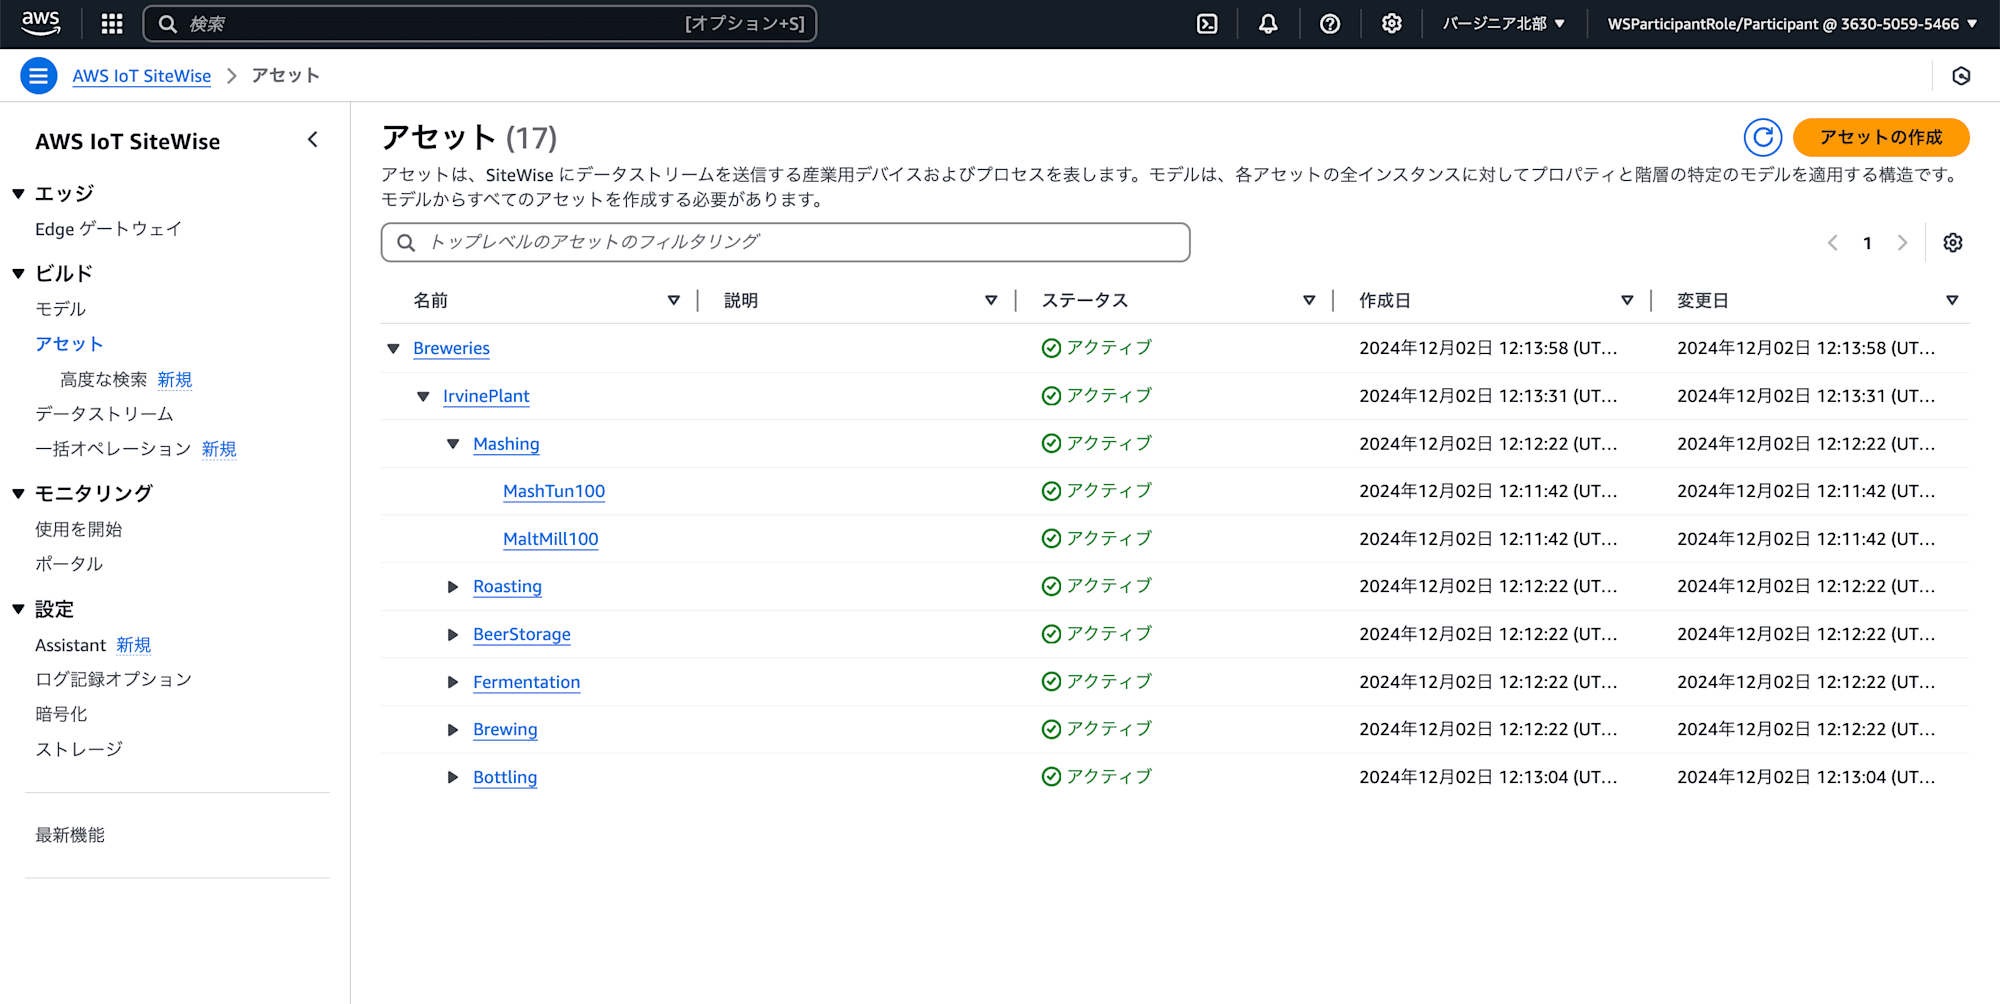
Task: Collapse the エッジ sidebar section
Action: point(18,193)
